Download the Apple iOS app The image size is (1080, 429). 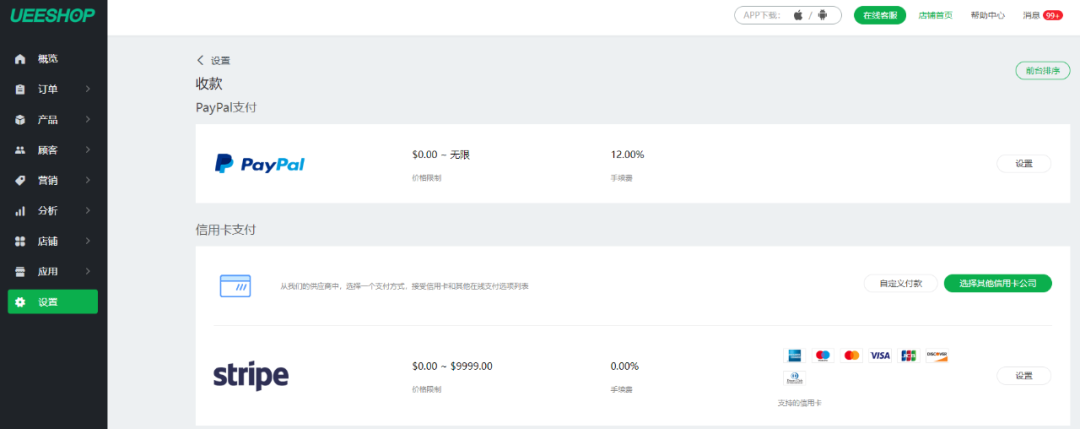798,15
